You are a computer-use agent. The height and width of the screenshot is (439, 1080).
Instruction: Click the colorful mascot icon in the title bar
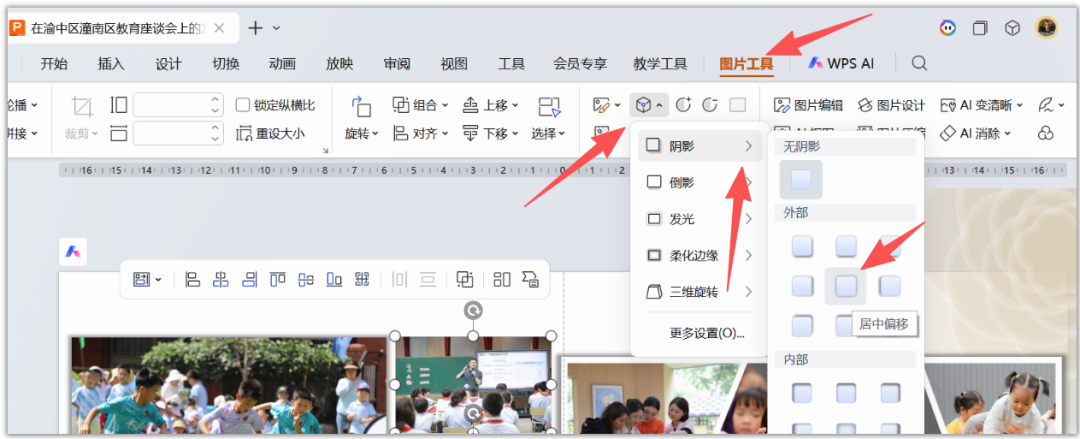click(948, 28)
